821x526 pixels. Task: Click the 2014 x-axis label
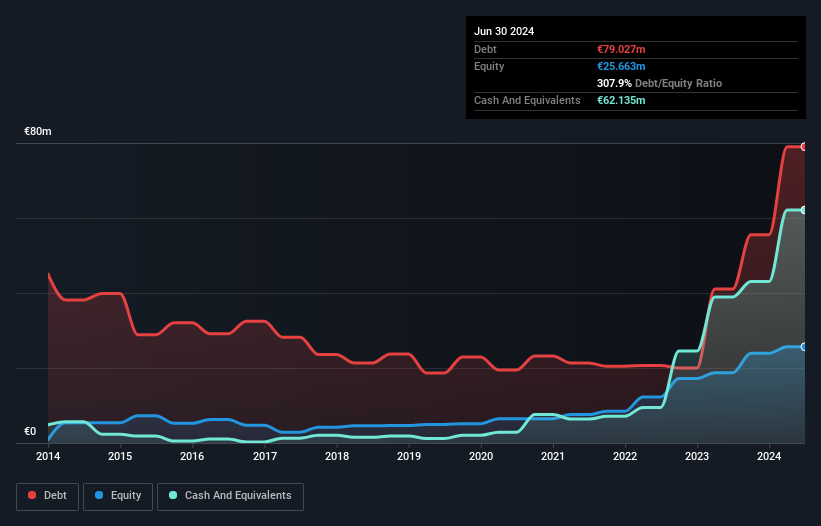tap(48, 456)
